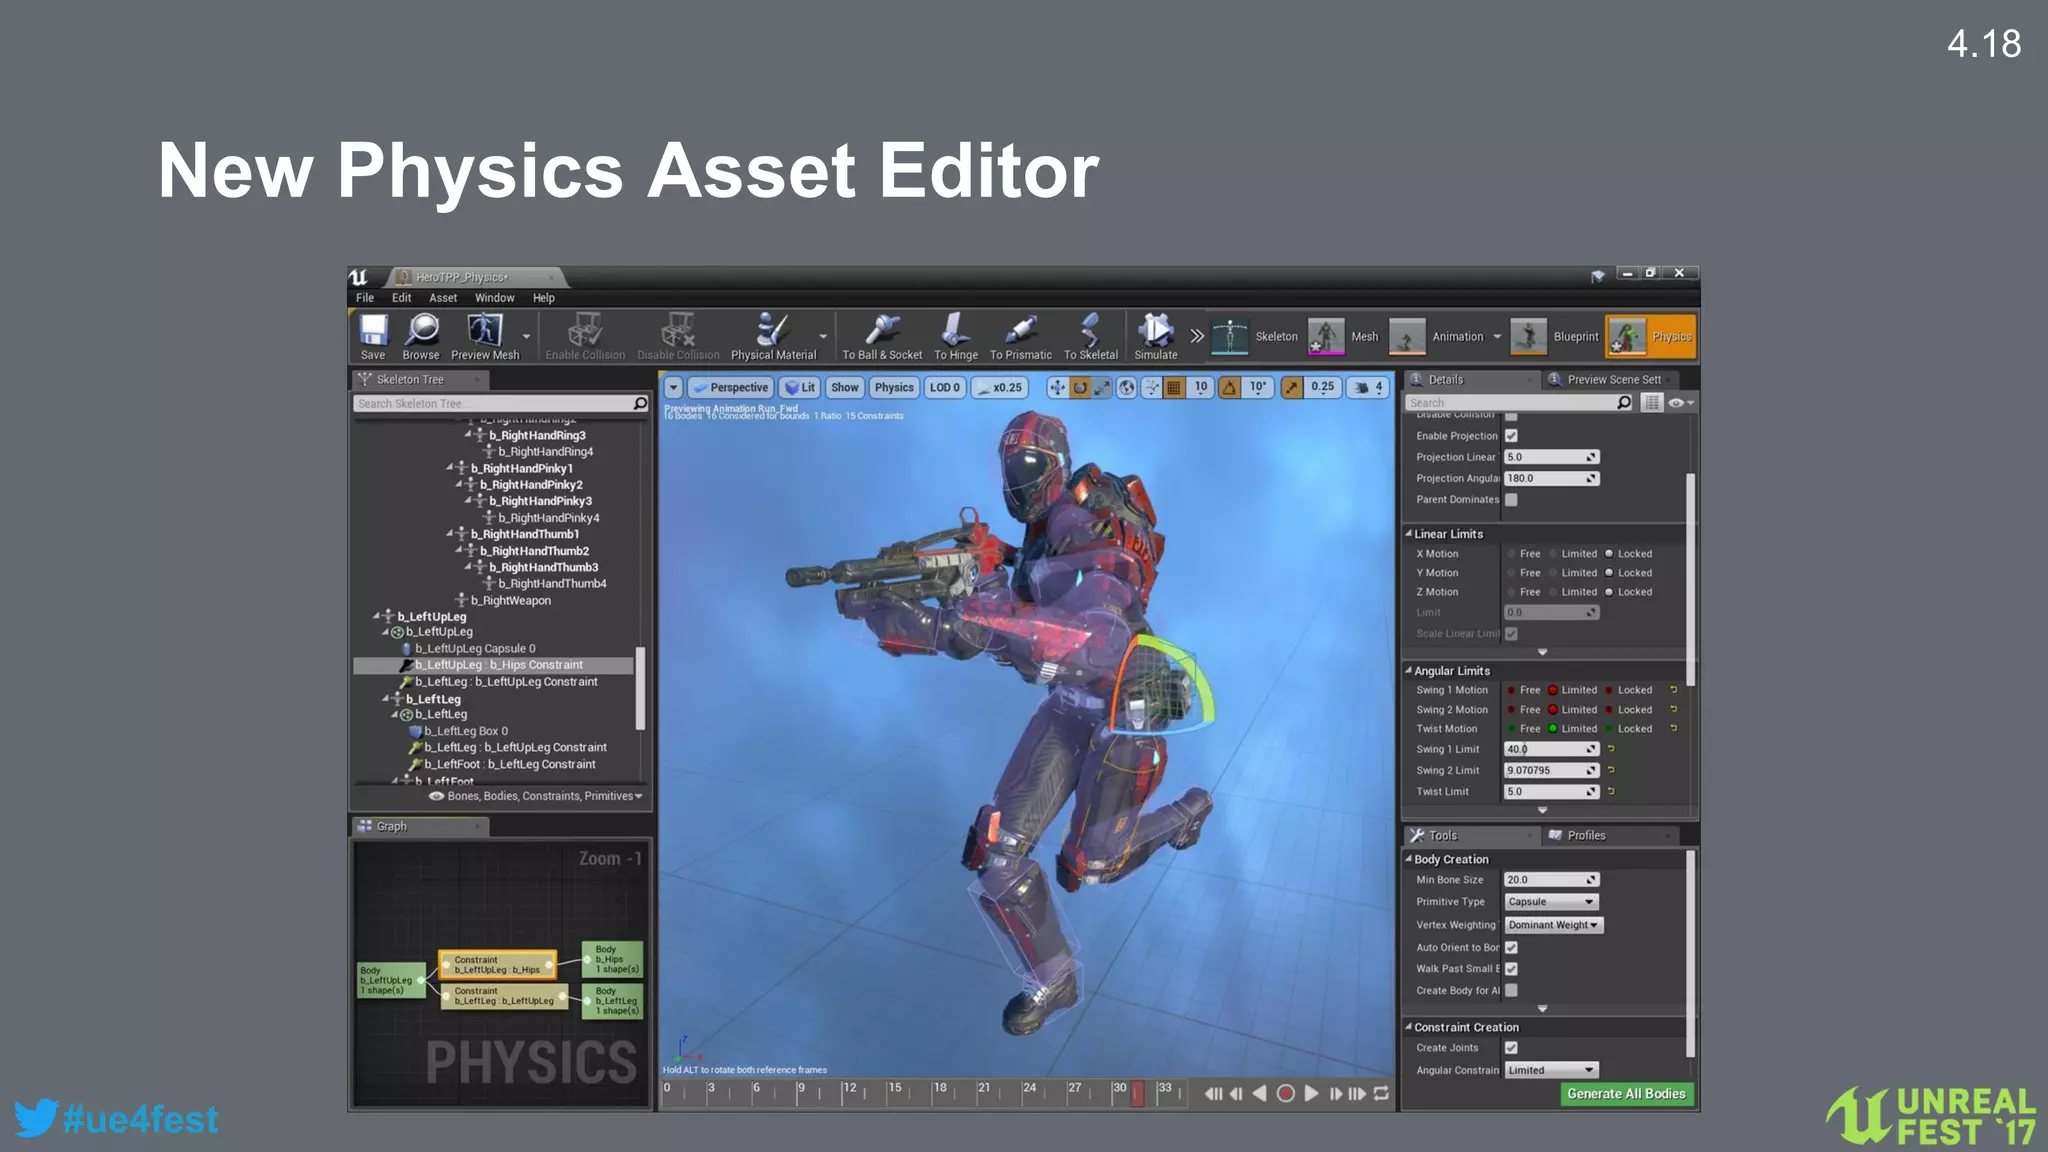Open Browse to find asset
Screen dimensions: 2048x1152
[421, 336]
